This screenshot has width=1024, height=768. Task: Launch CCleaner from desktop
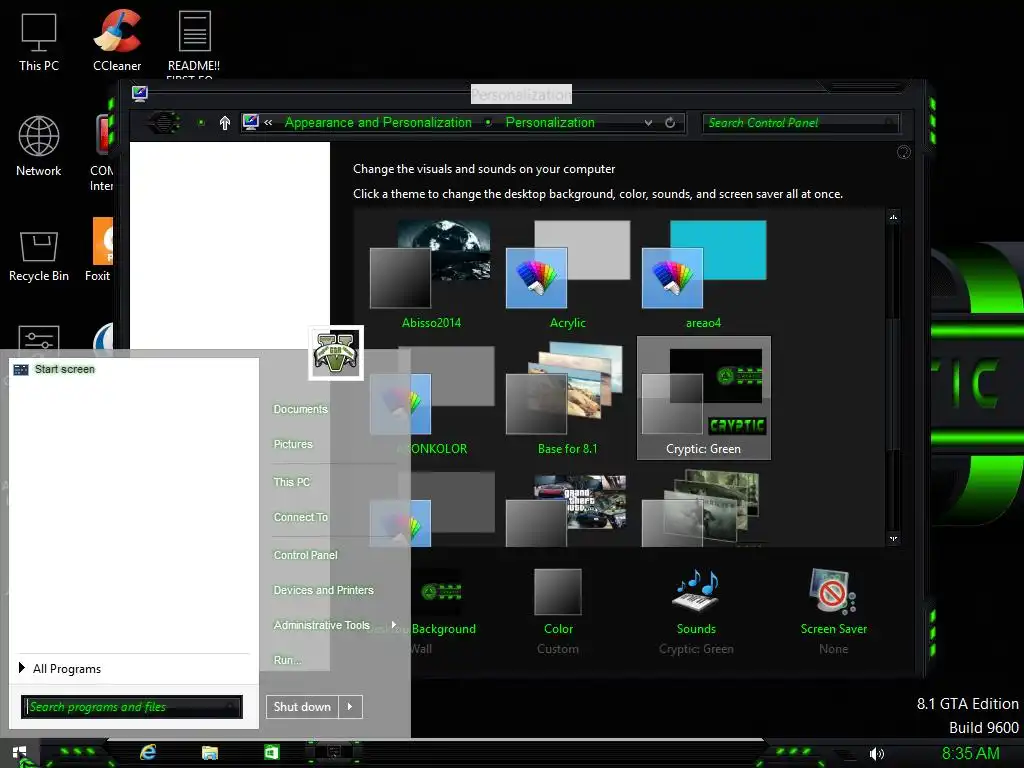[117, 40]
